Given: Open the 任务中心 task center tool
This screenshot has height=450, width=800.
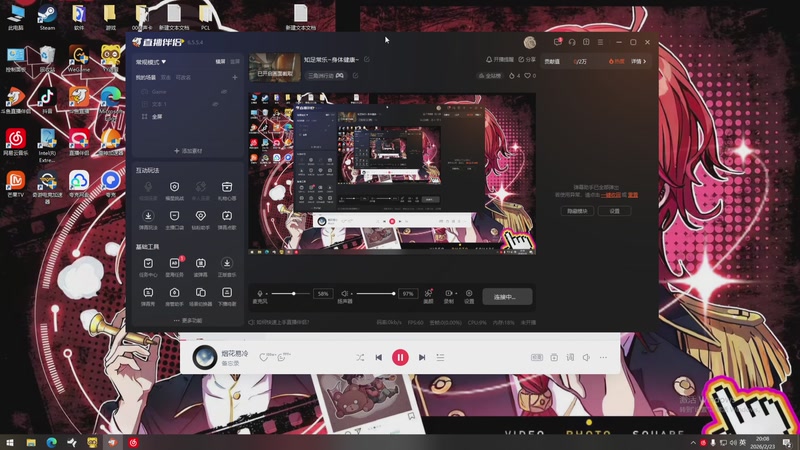Looking at the screenshot, I should (148, 267).
